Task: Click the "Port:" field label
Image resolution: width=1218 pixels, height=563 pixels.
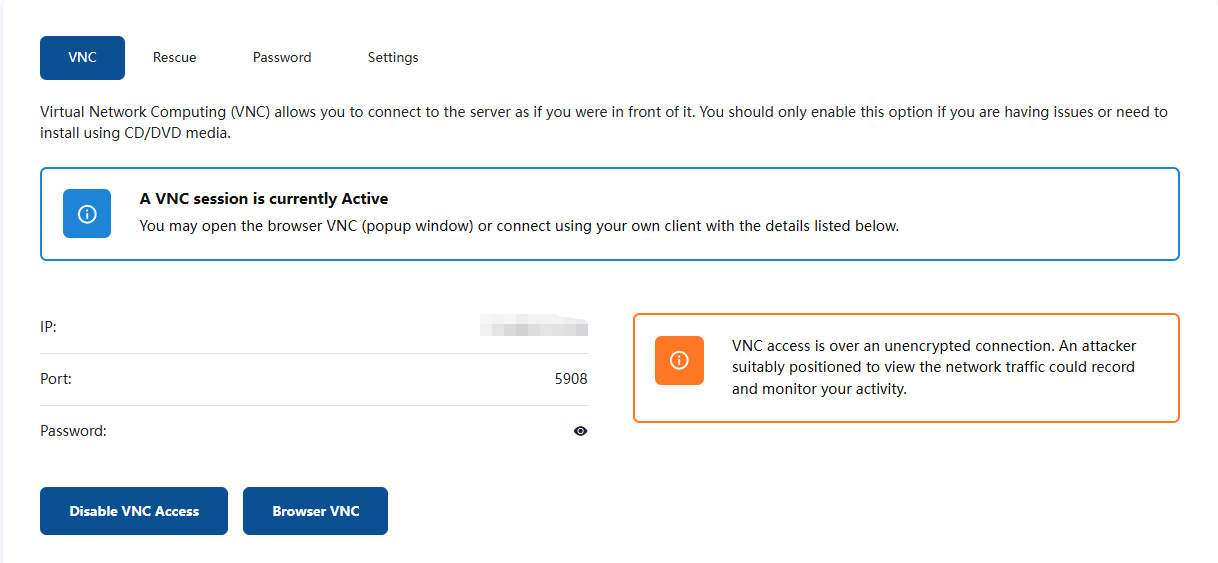Action: click(x=56, y=379)
